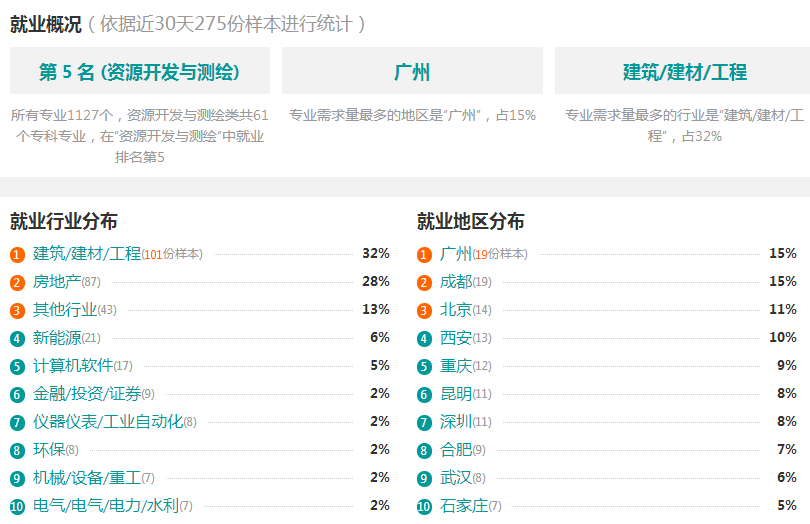The width and height of the screenshot is (810, 524).
Task: Click the 第 5 名 (资源开发与测绘) header box
Action: [x=140, y=71]
